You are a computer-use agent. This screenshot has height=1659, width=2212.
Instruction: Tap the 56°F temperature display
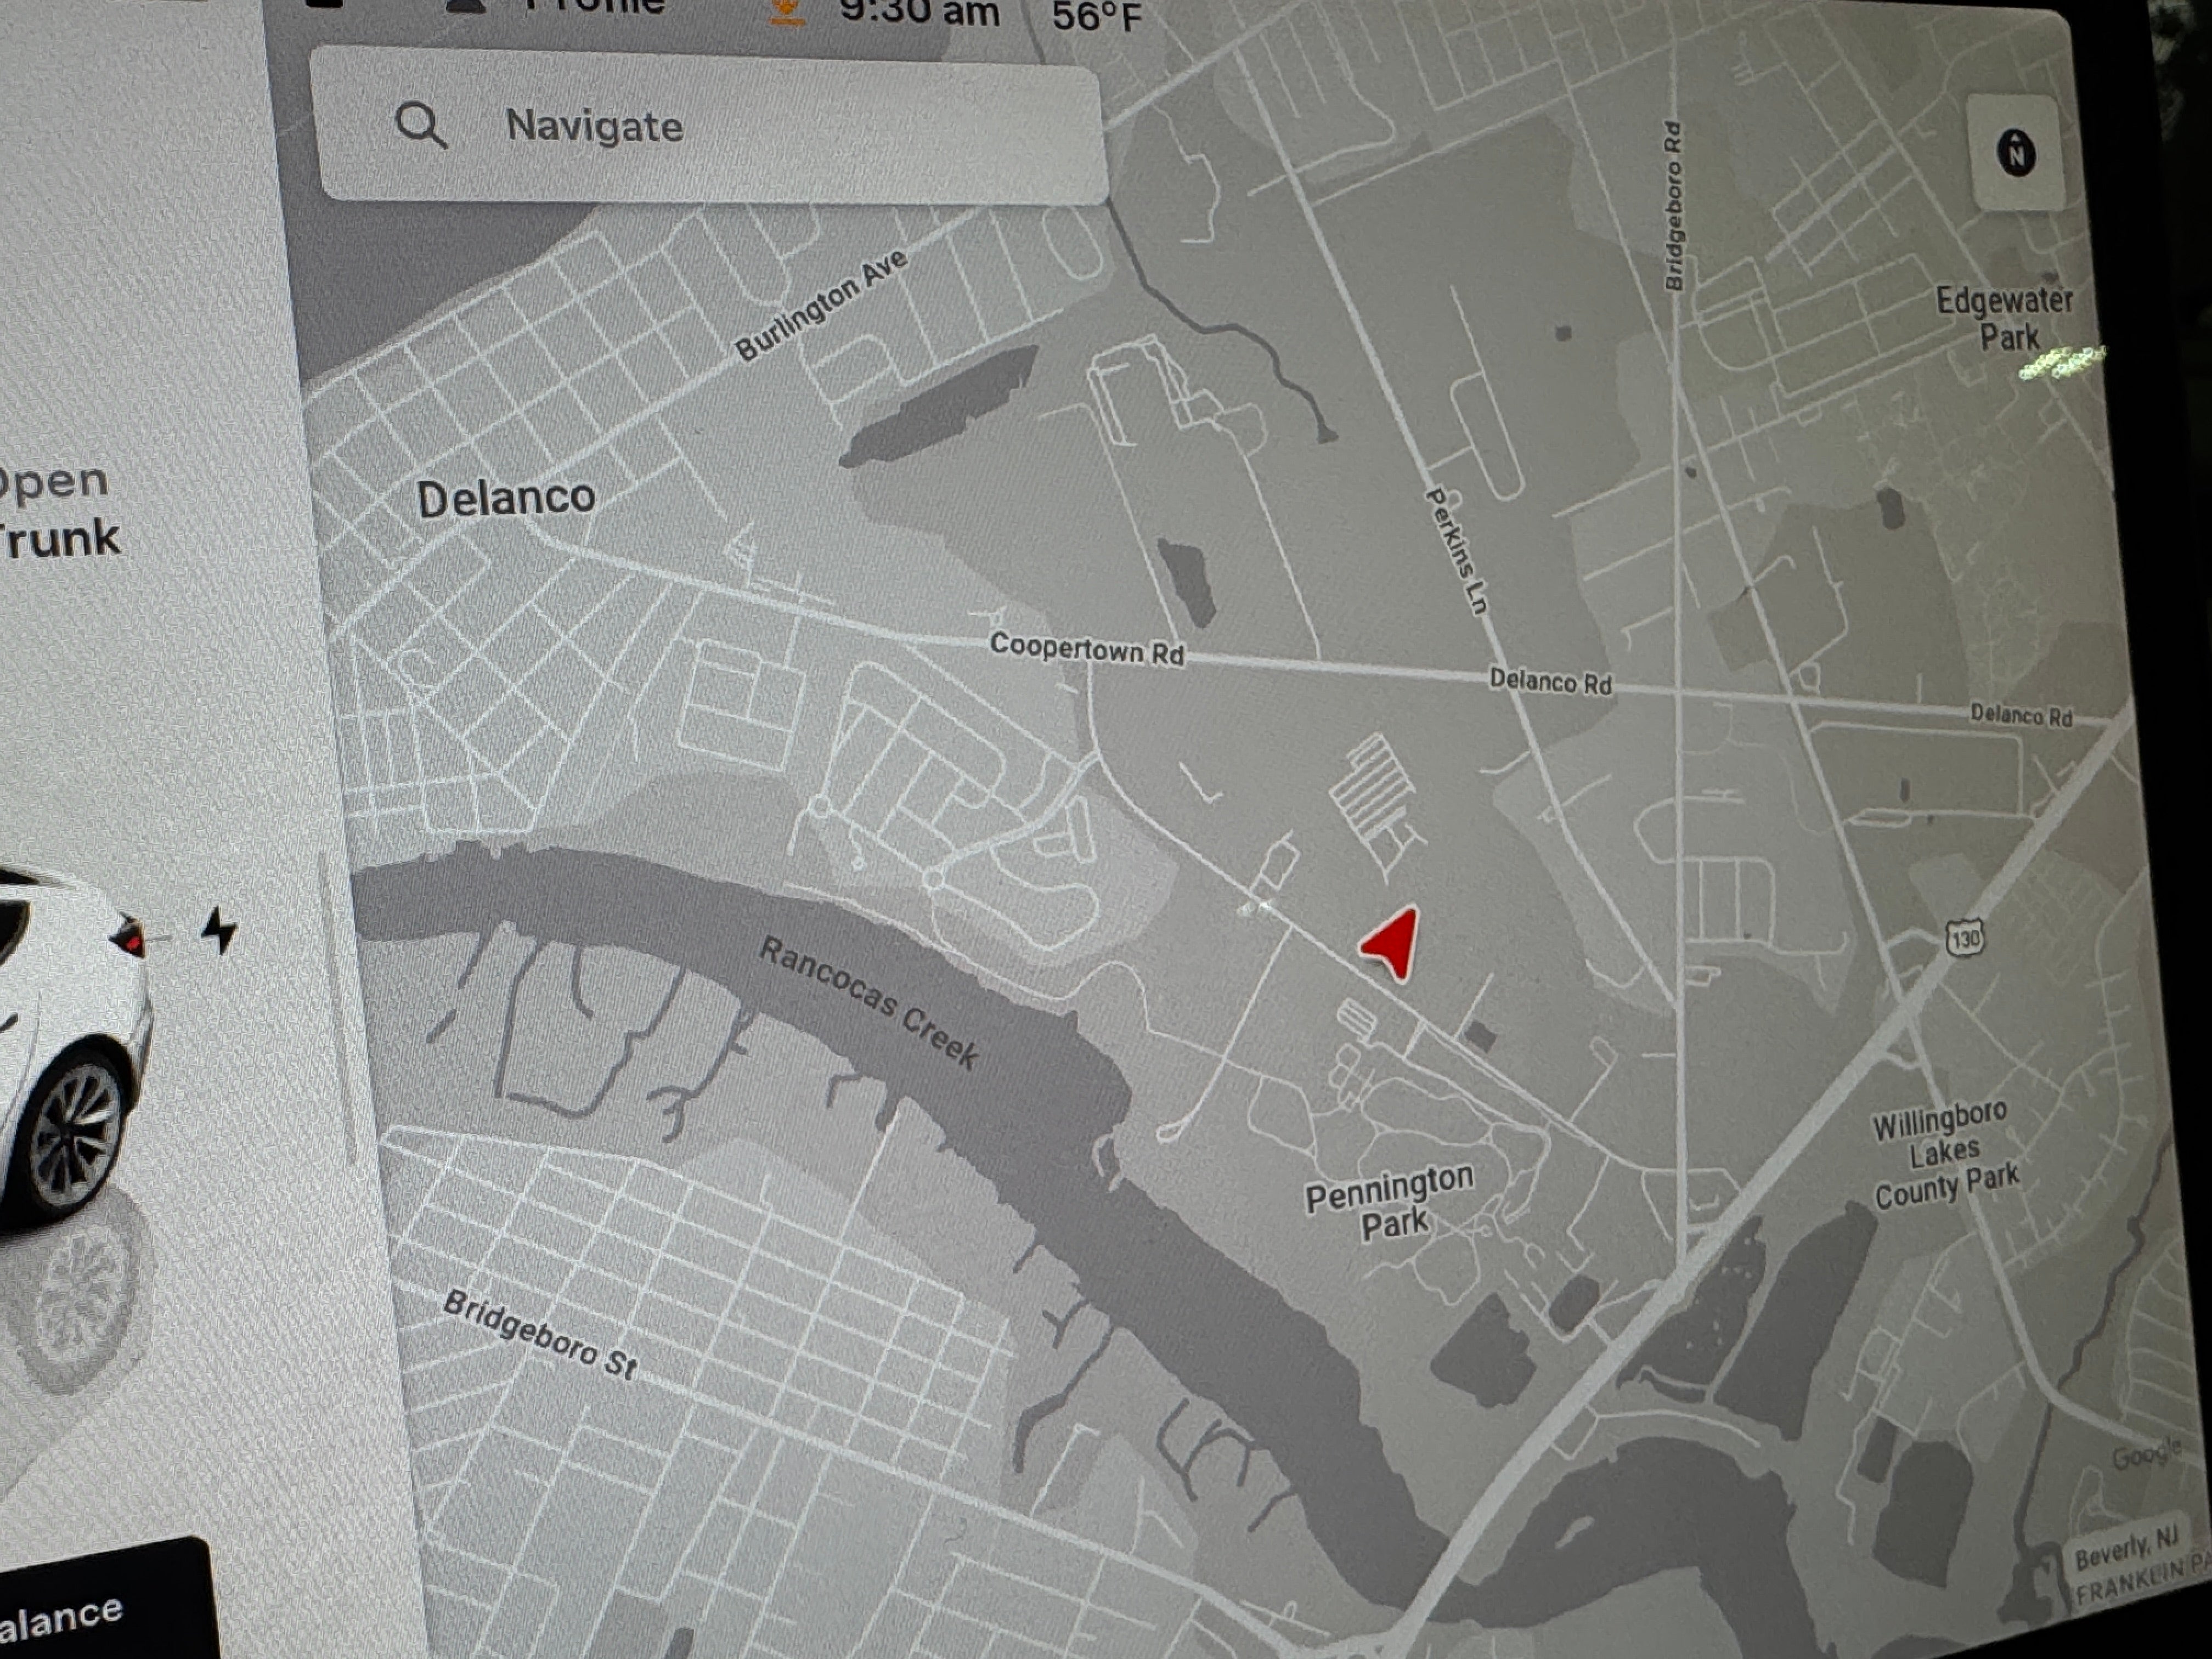coord(1096,16)
